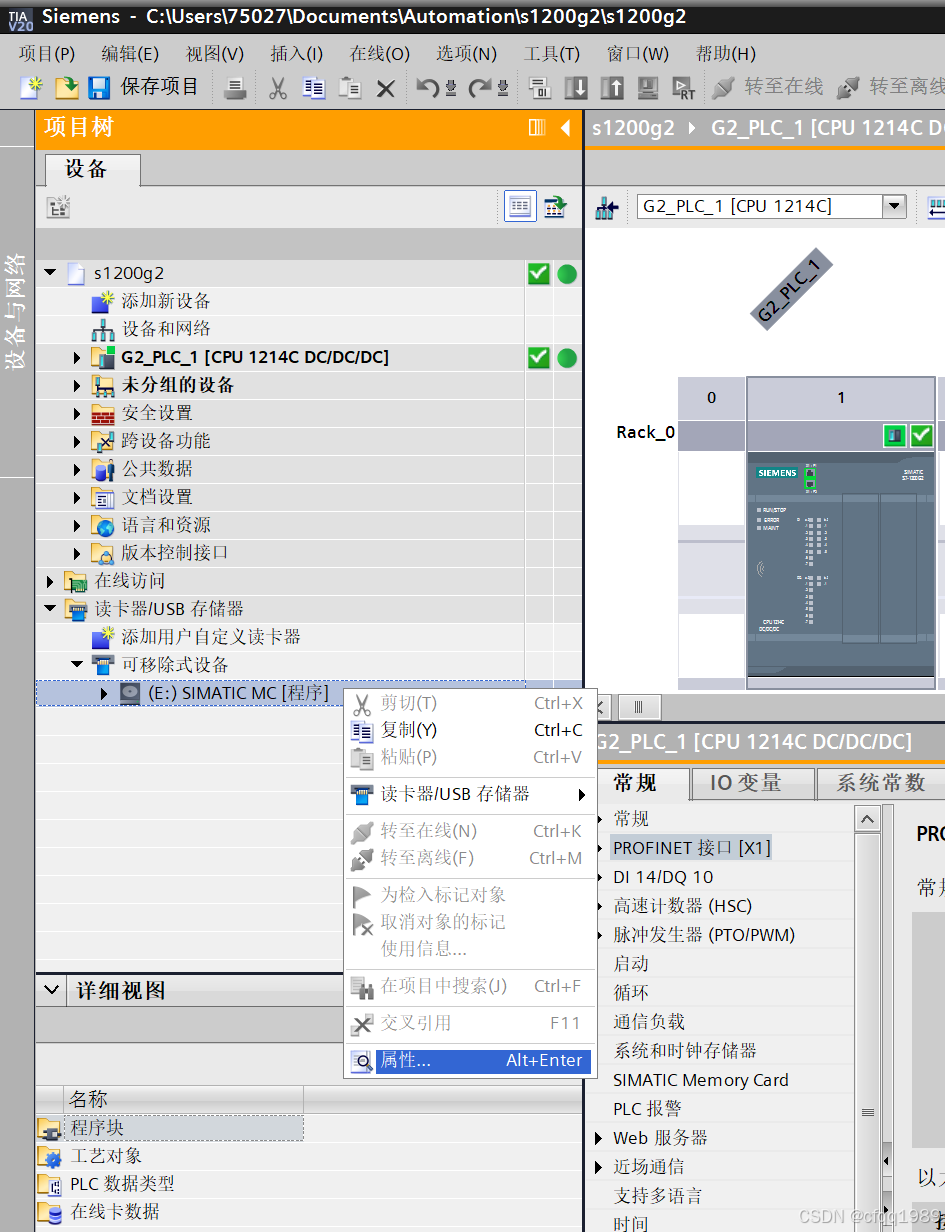Open 读卡器/USB 存储器 context submenu
Screen dimensions: 945x1232
point(470,794)
